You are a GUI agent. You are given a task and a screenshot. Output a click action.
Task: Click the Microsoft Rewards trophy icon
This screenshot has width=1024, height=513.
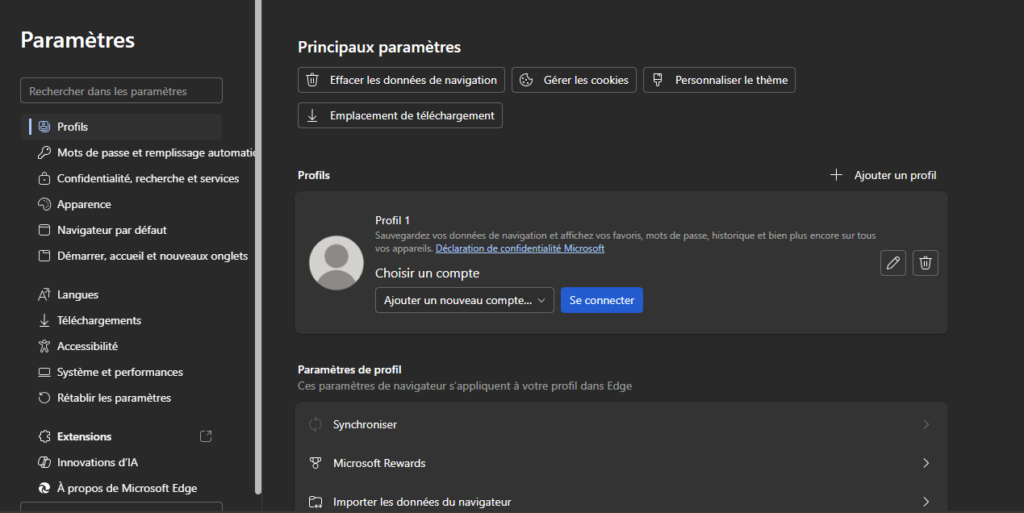click(x=315, y=463)
